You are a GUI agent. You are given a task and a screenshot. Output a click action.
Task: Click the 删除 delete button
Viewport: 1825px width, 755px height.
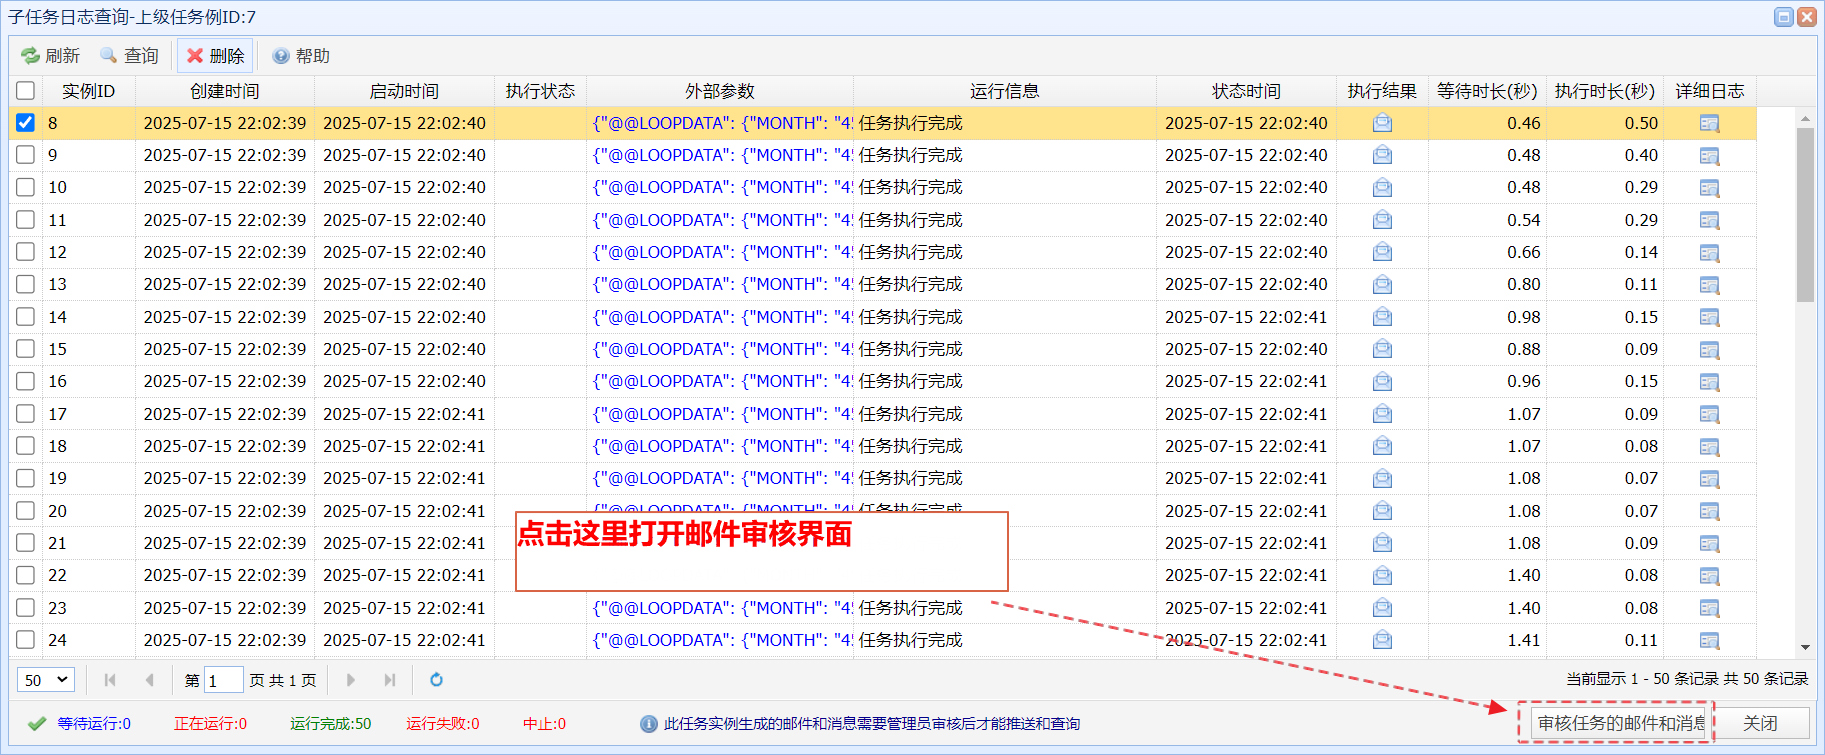215,56
